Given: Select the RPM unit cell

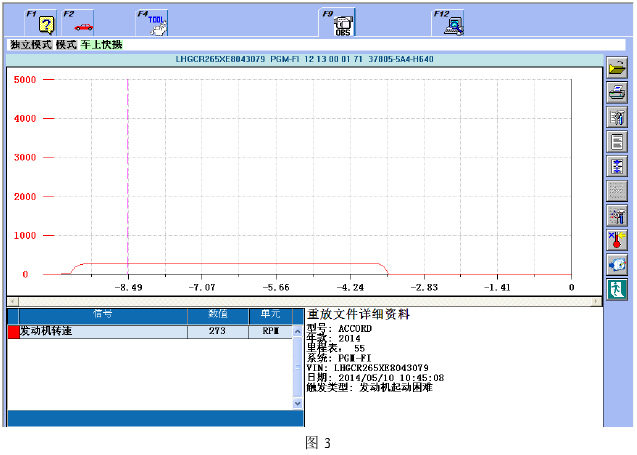Looking at the screenshot, I should (271, 332).
